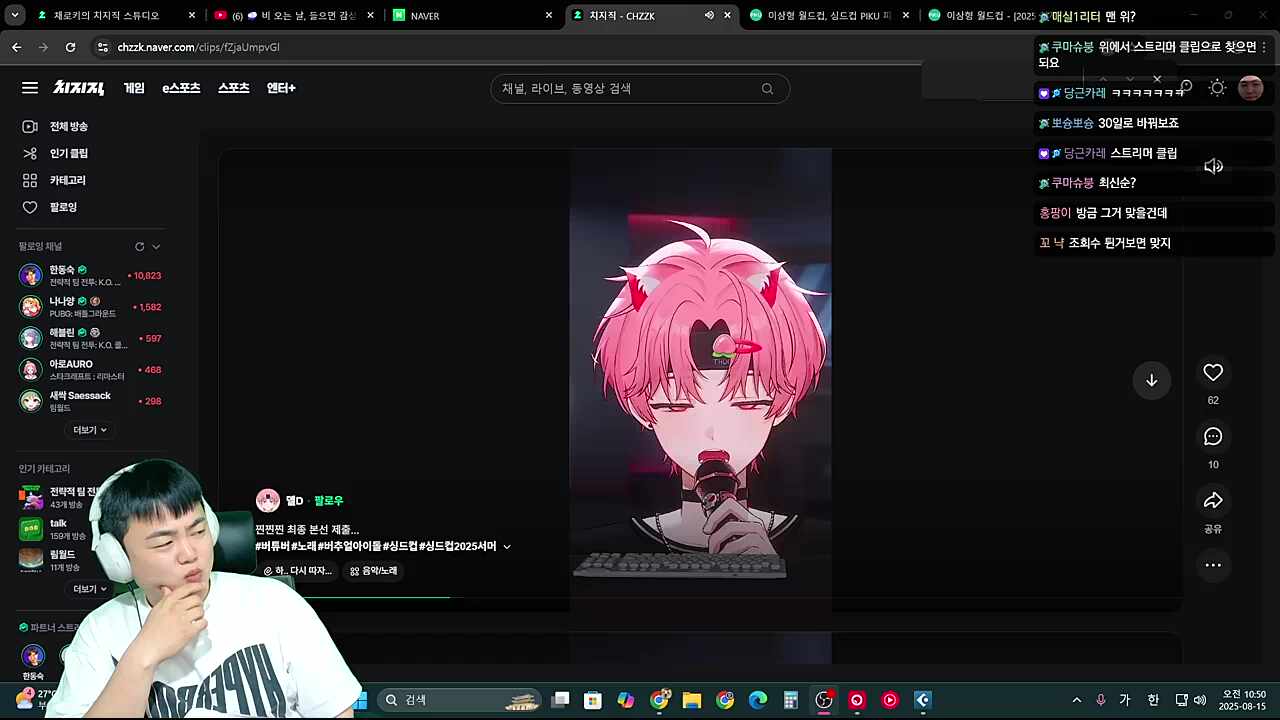Click the Windows taskbar search box
The width and height of the screenshot is (1280, 720).
tap(460, 700)
